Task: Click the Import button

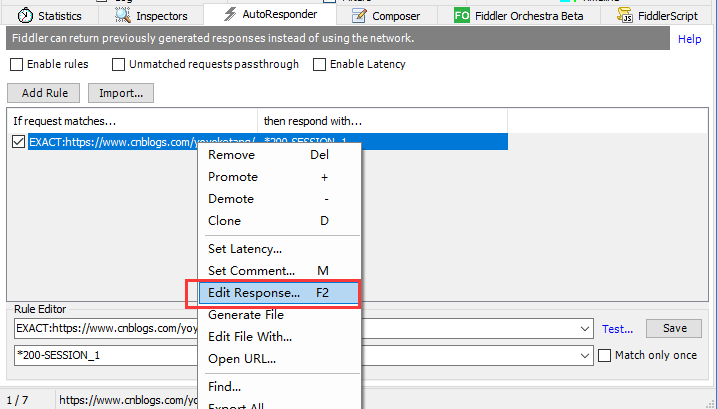Action: pos(120,93)
